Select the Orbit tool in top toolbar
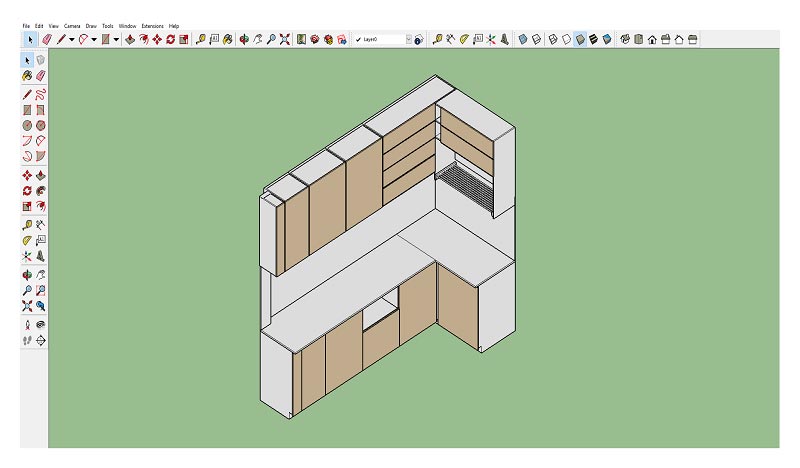Image resolution: width=800 pixels, height=468 pixels. [x=244, y=39]
